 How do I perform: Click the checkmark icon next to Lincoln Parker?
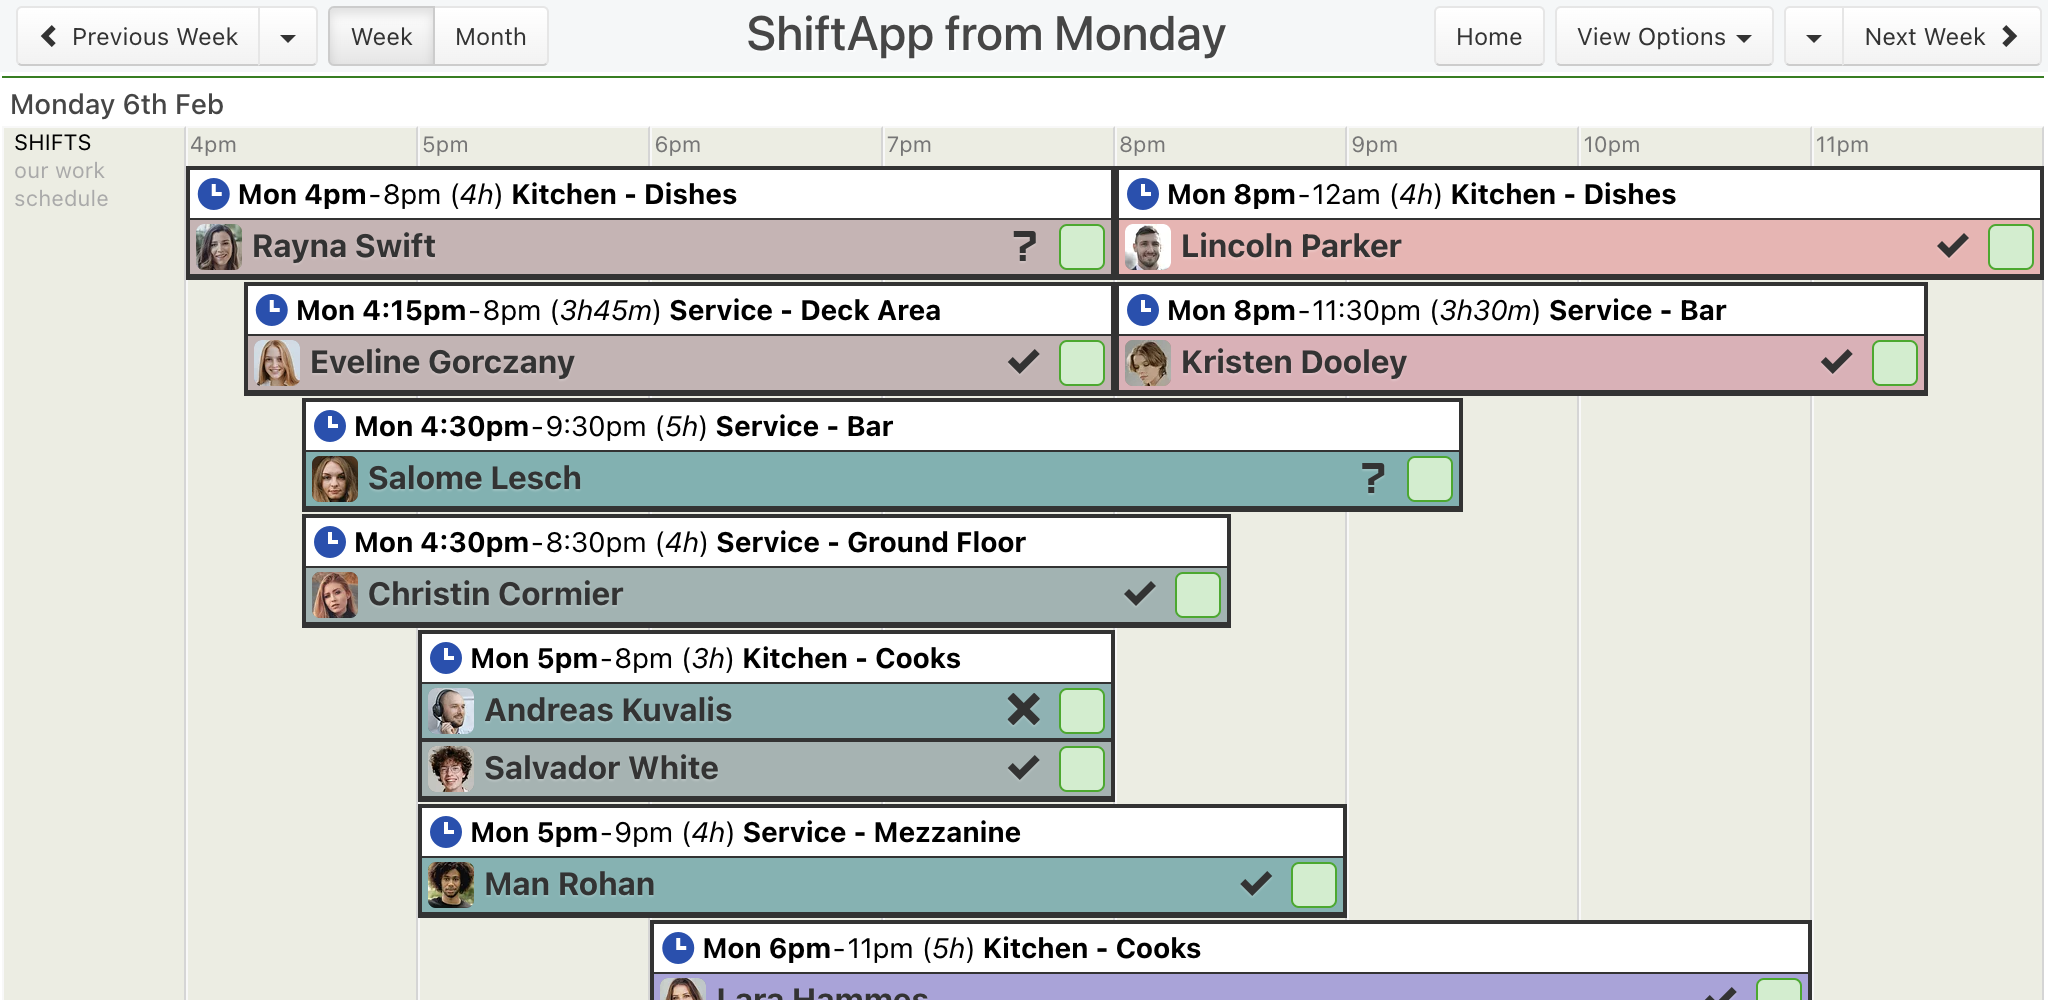coord(1952,246)
